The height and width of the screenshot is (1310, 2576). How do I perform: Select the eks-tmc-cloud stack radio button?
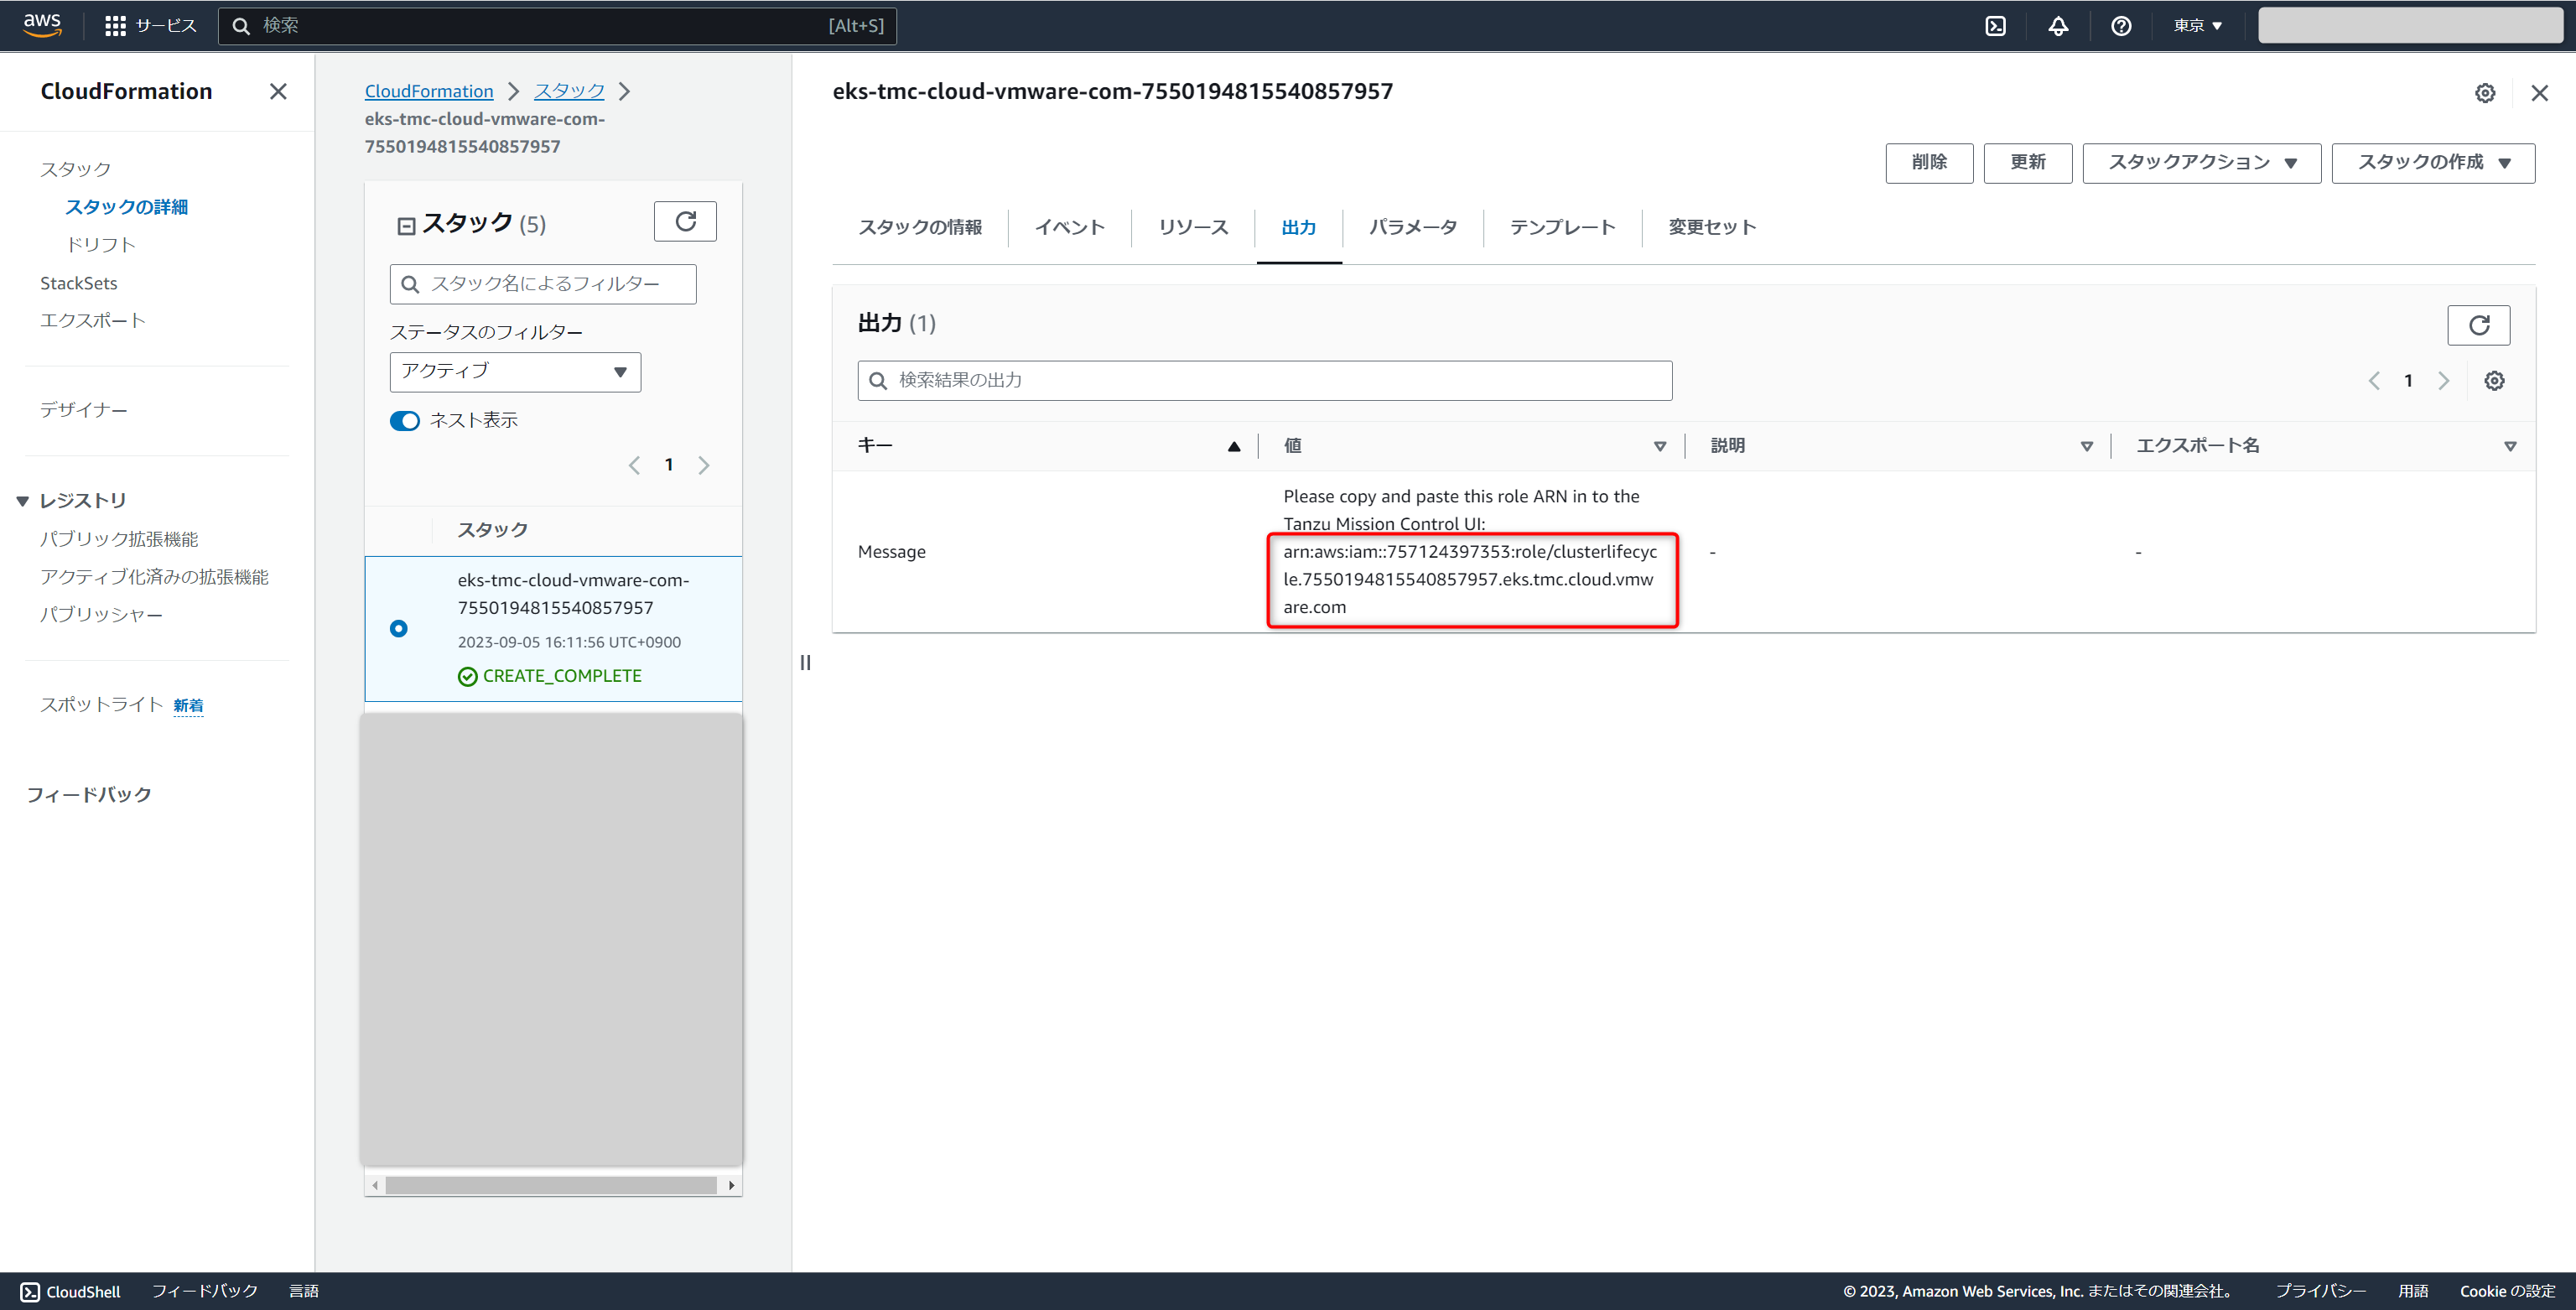[x=399, y=628]
